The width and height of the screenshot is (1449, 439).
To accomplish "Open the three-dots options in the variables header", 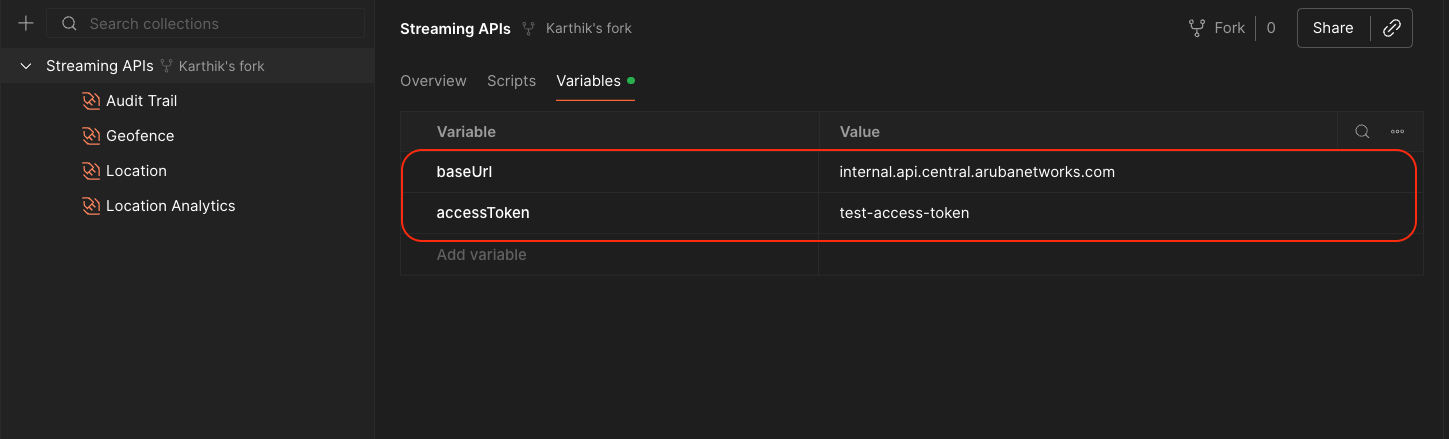I will 1397,131.
